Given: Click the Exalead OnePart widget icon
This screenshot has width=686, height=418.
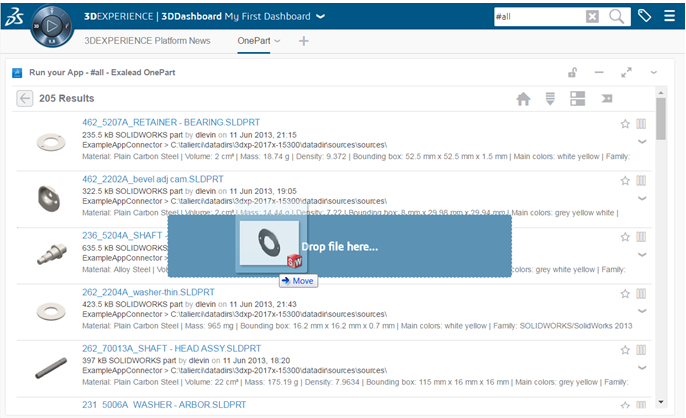Looking at the screenshot, I should 17,73.
